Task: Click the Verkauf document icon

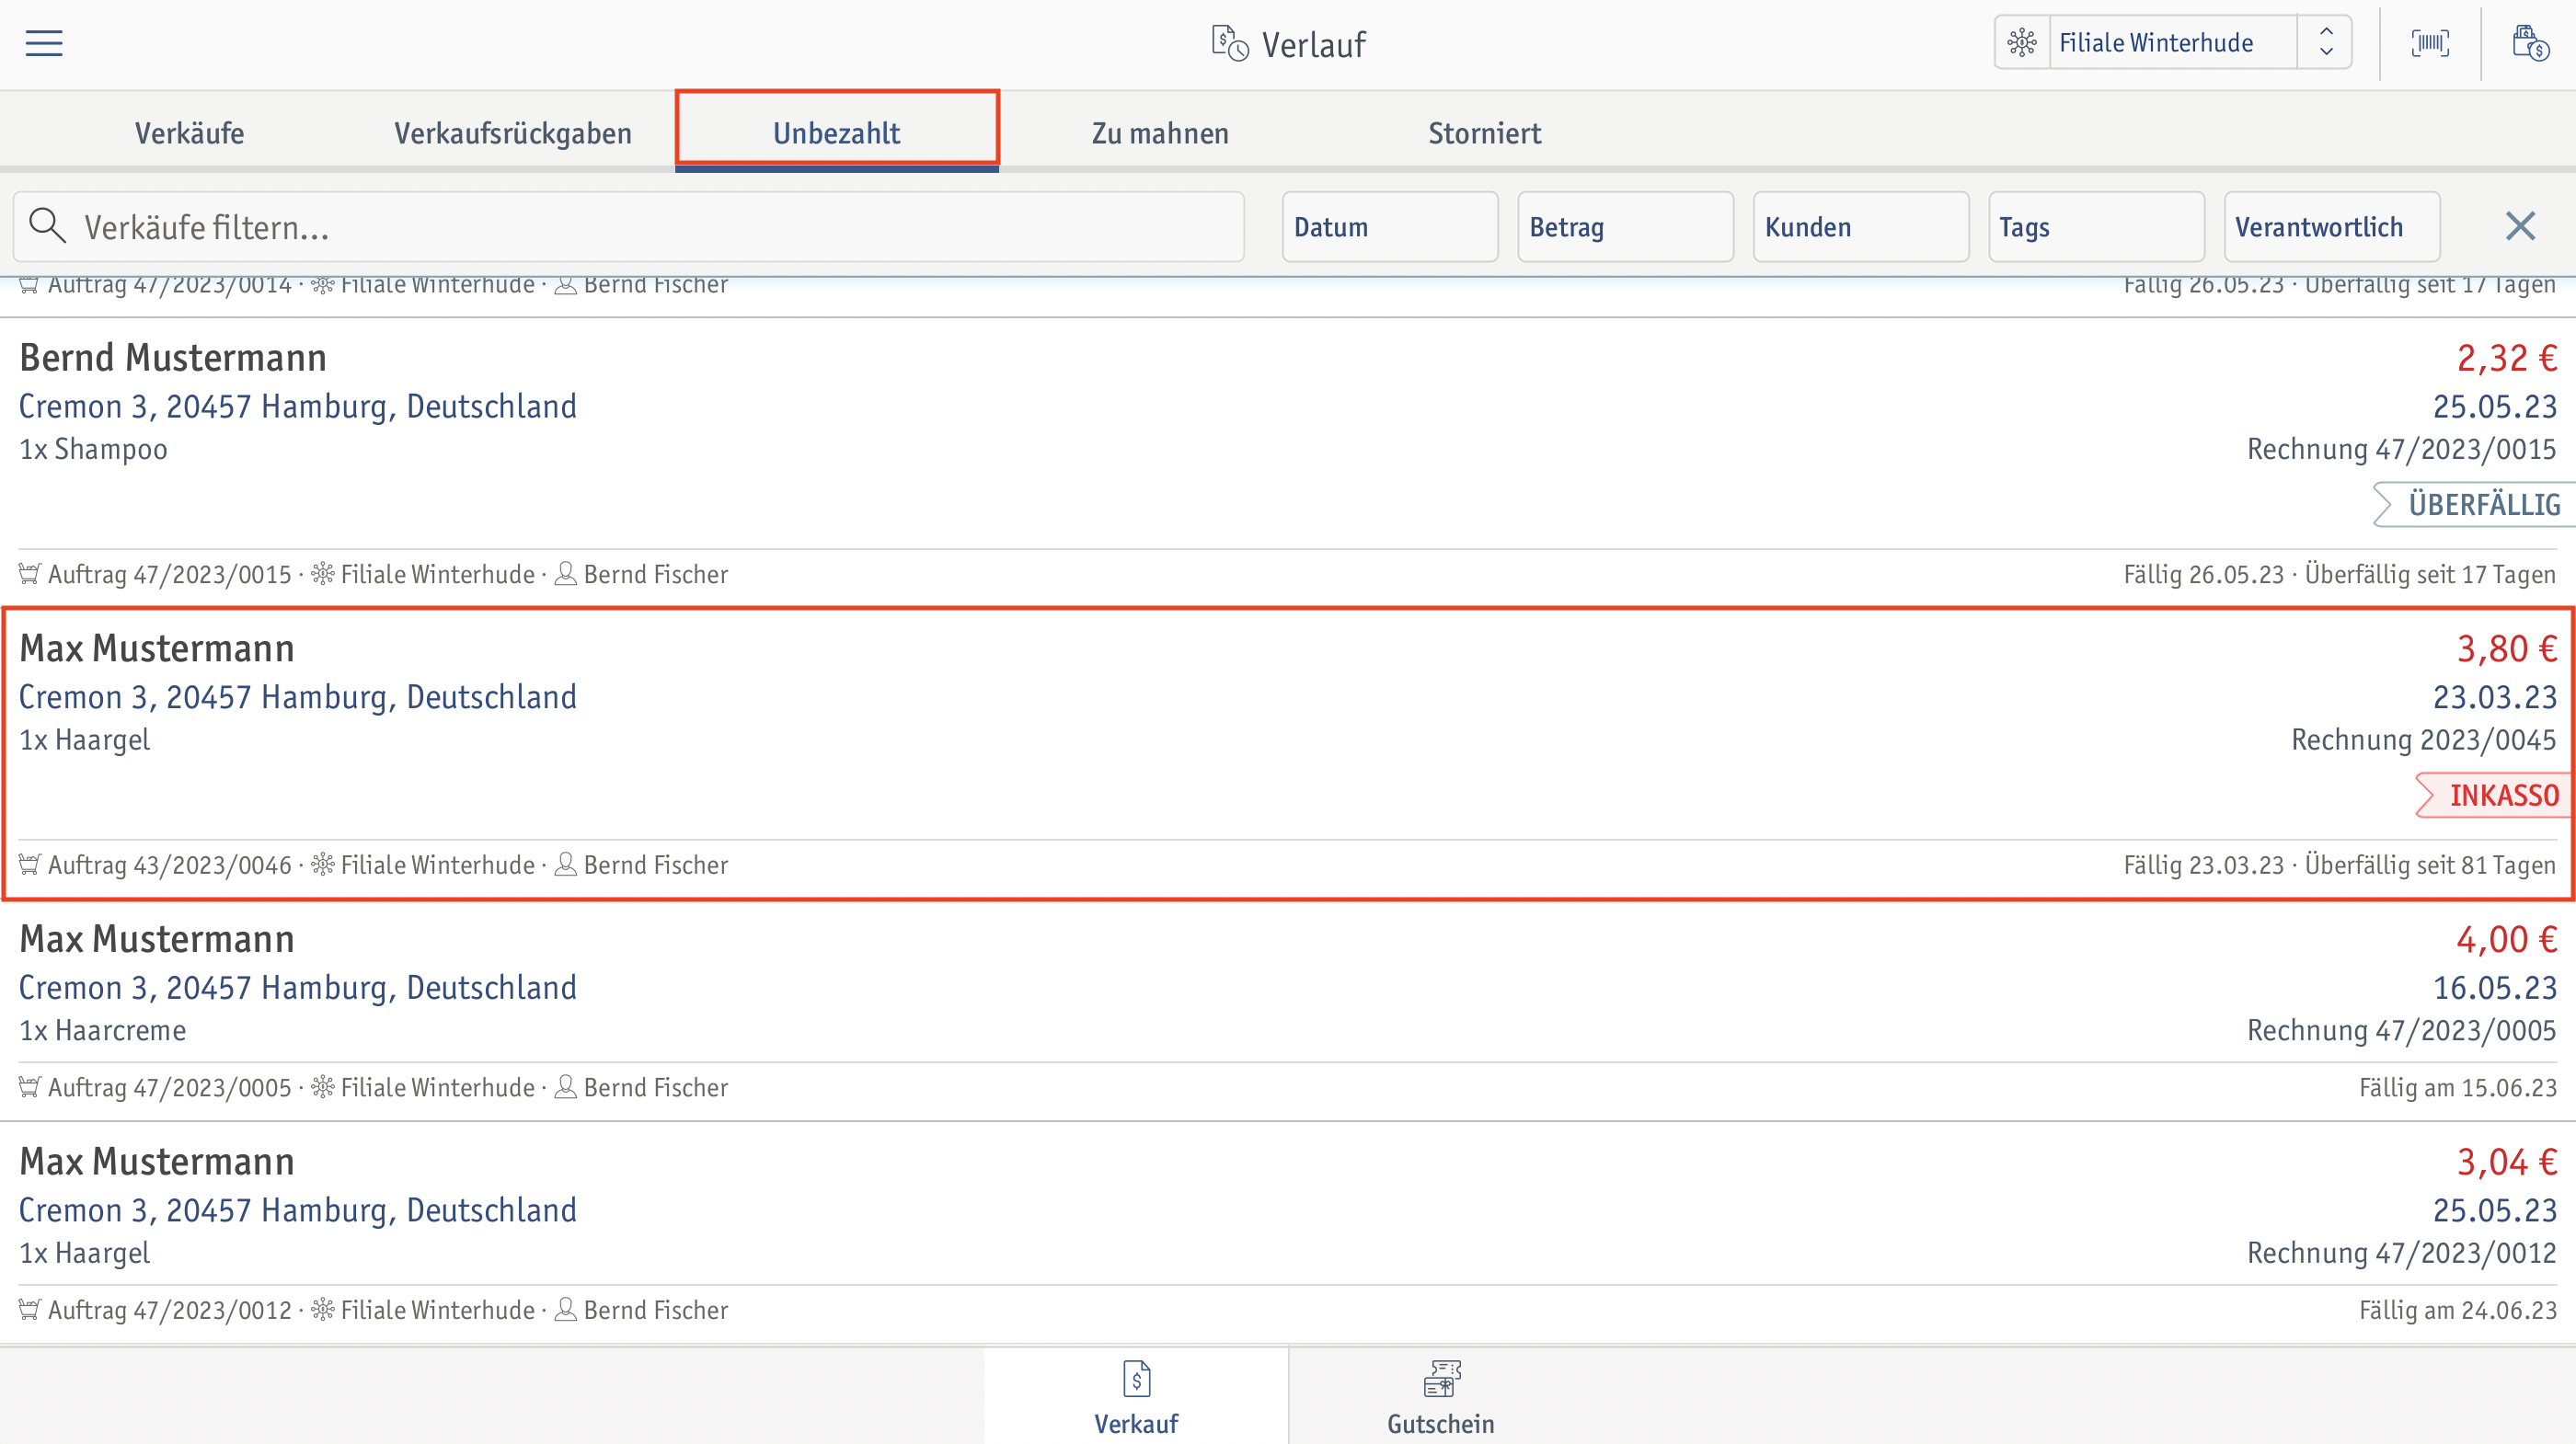Action: pos(1136,1378)
